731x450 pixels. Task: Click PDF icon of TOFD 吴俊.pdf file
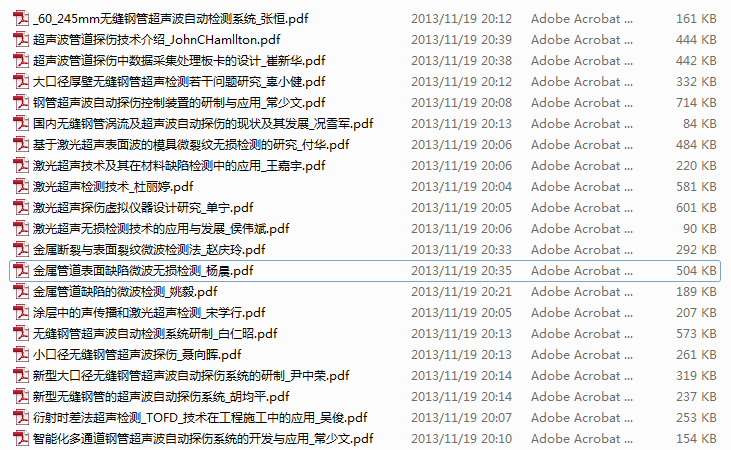click(21, 417)
